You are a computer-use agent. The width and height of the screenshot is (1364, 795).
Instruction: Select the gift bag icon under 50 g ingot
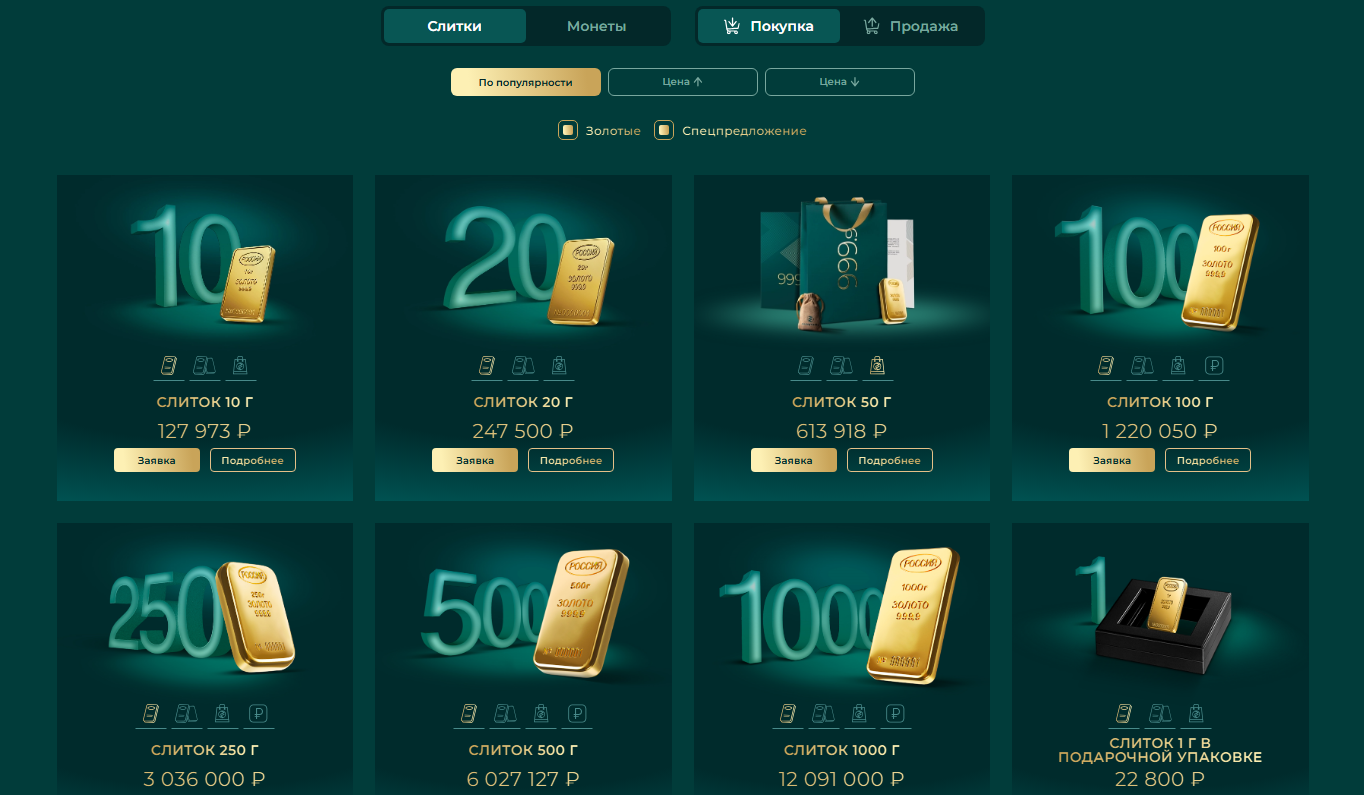point(877,367)
